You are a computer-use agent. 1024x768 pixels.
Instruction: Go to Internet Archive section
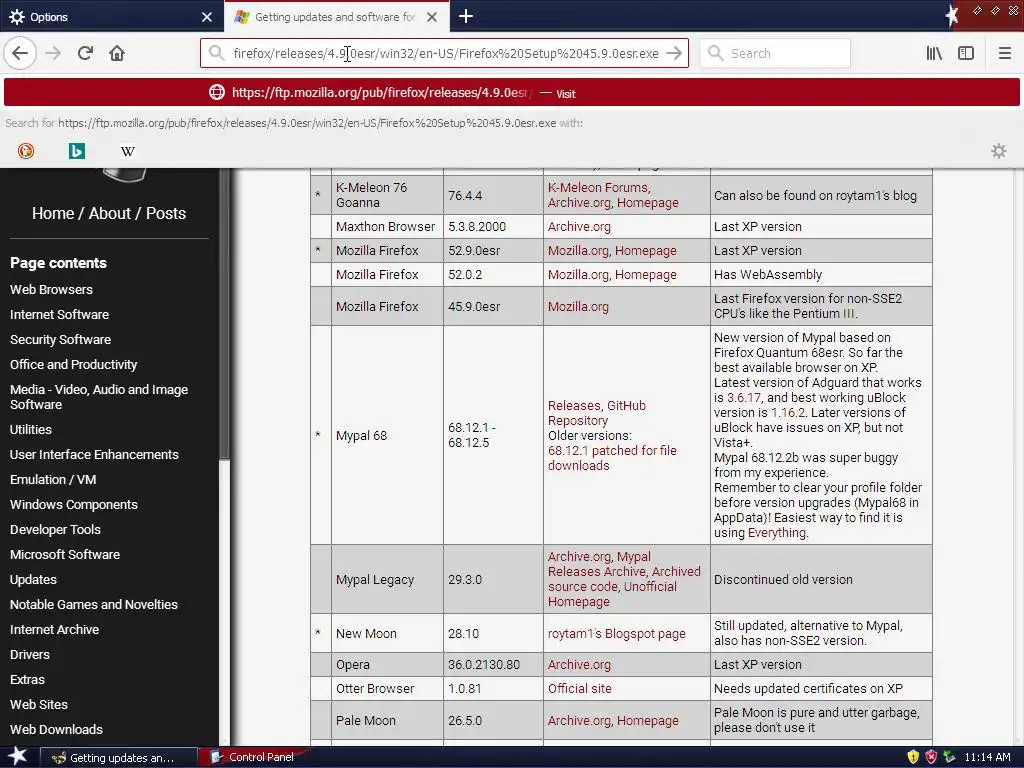click(54, 630)
